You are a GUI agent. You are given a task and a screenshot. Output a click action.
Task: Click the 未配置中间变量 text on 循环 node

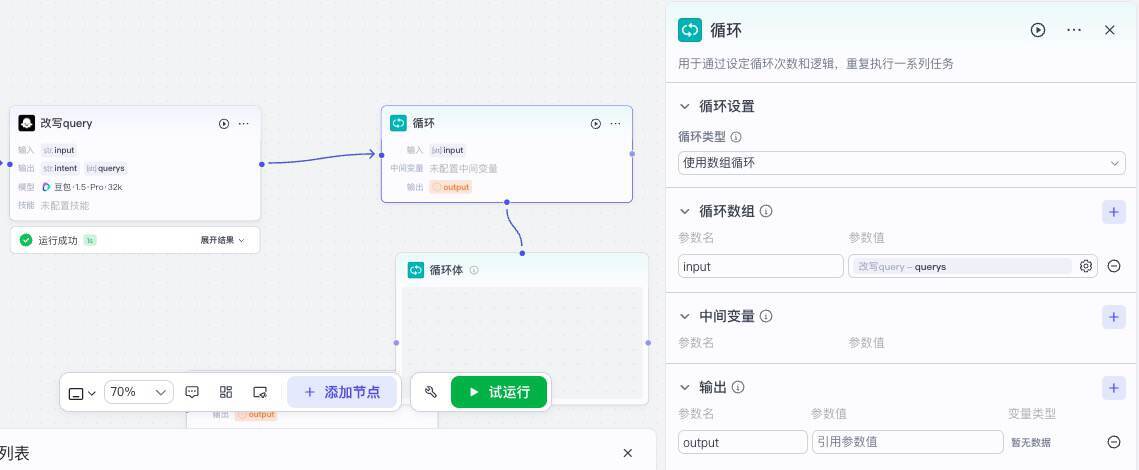point(463,169)
